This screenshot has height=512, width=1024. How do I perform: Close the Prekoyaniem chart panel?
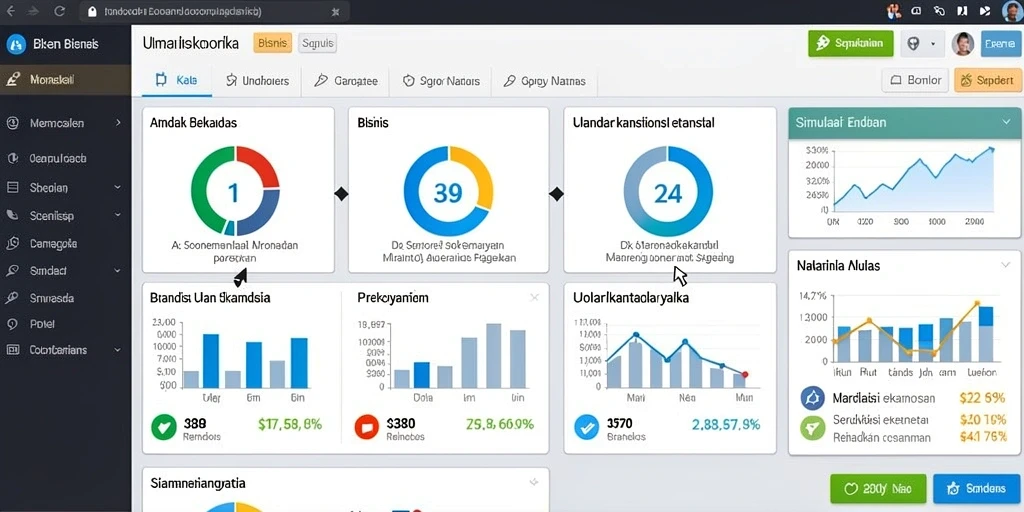click(x=534, y=298)
